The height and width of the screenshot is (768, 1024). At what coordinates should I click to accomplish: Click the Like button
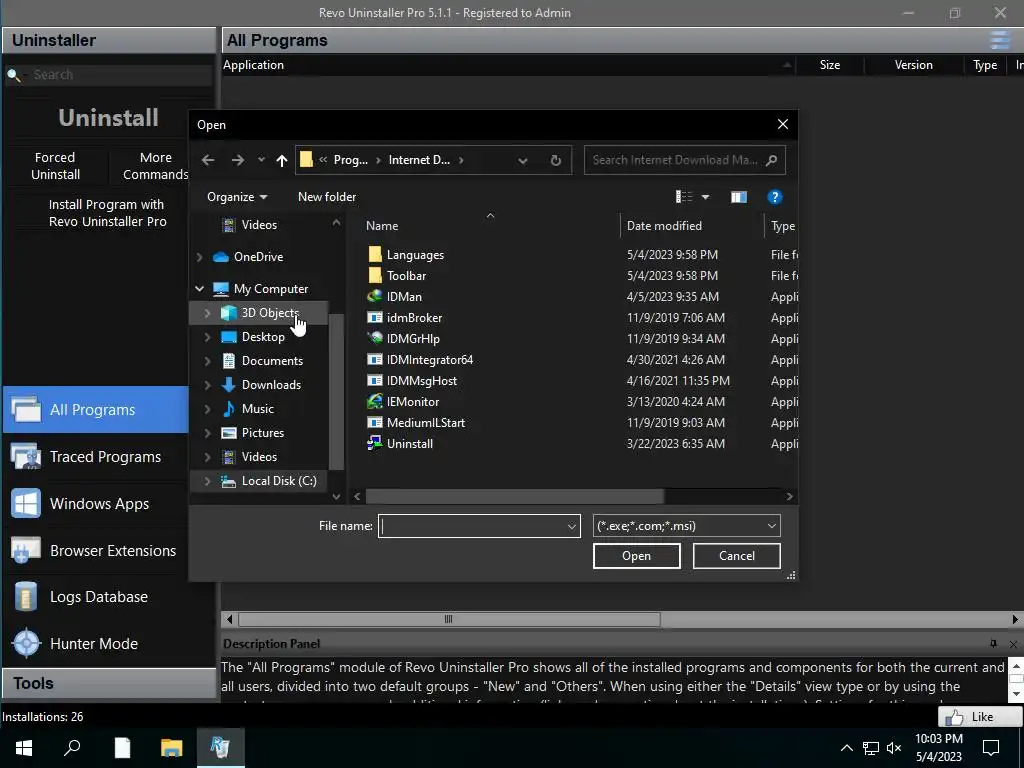(980, 716)
